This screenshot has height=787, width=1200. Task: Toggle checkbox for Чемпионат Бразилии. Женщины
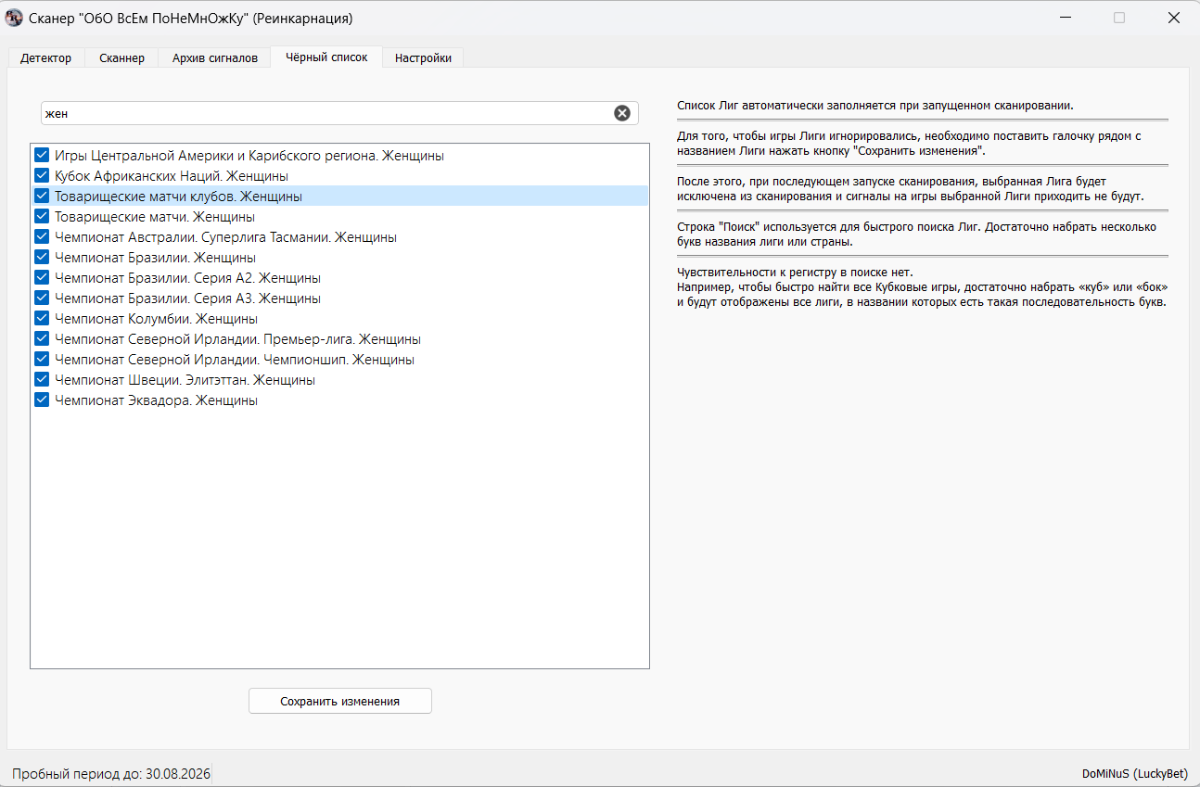(x=42, y=258)
